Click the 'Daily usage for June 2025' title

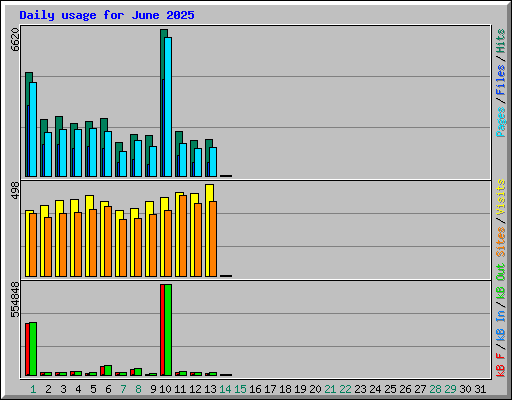[x=107, y=15]
